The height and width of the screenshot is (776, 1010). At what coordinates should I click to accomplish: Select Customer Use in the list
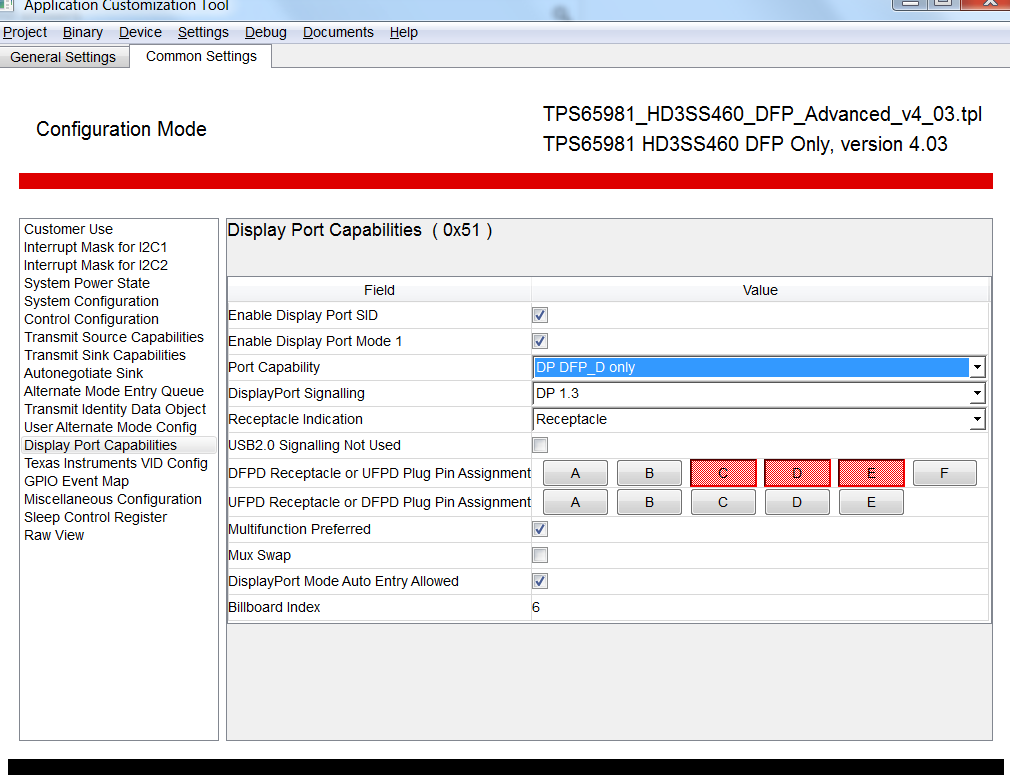tap(68, 229)
